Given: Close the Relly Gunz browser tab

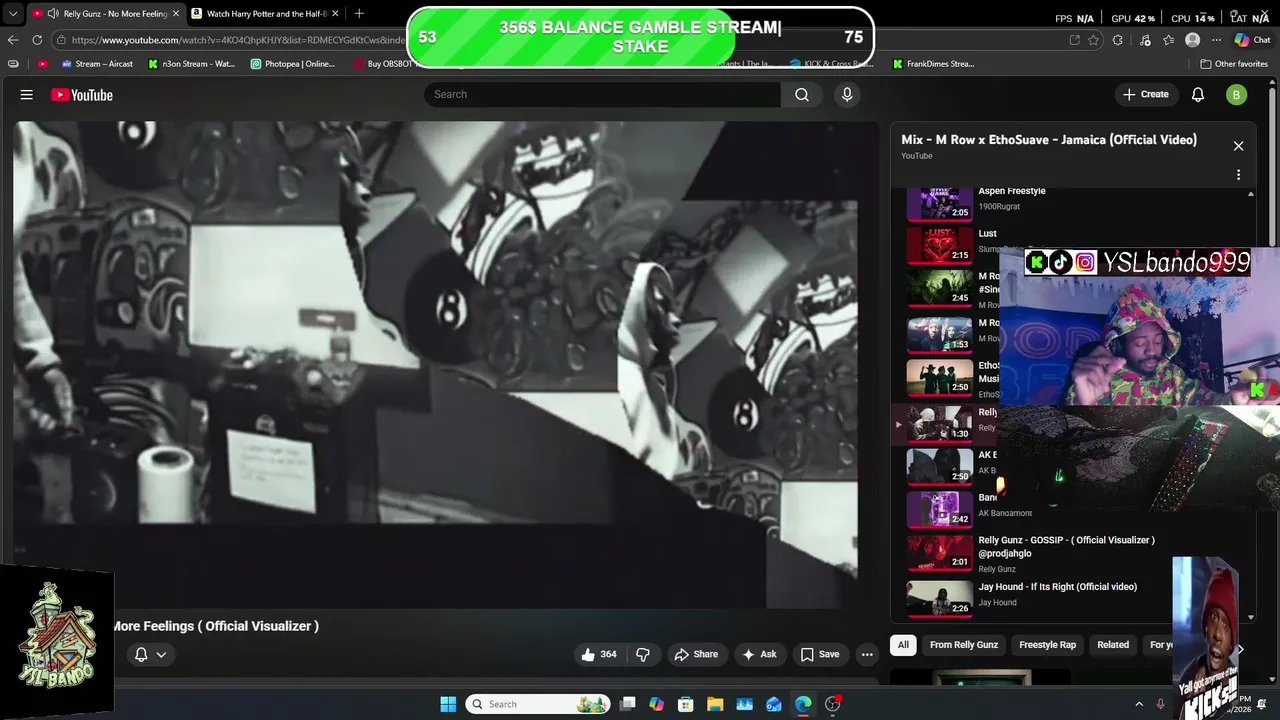Looking at the screenshot, I should [x=175, y=14].
